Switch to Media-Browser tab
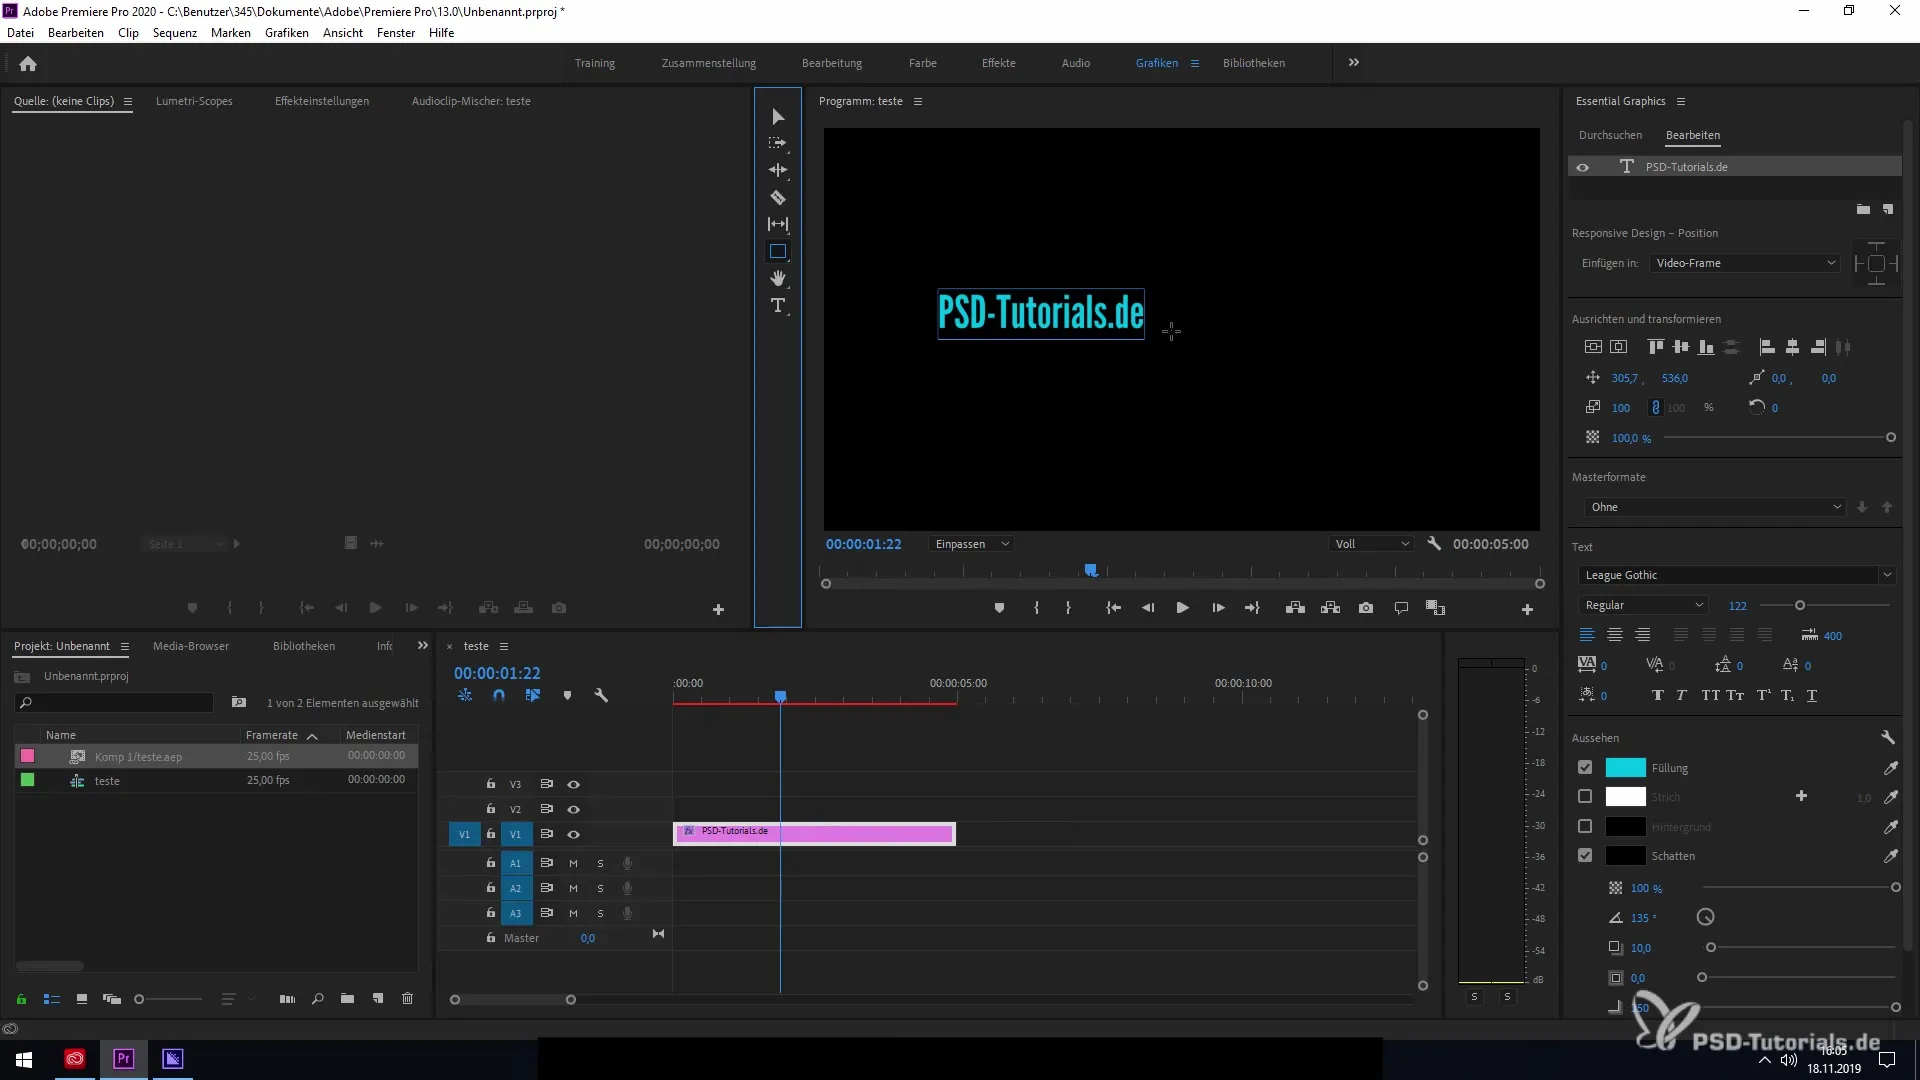 point(191,646)
